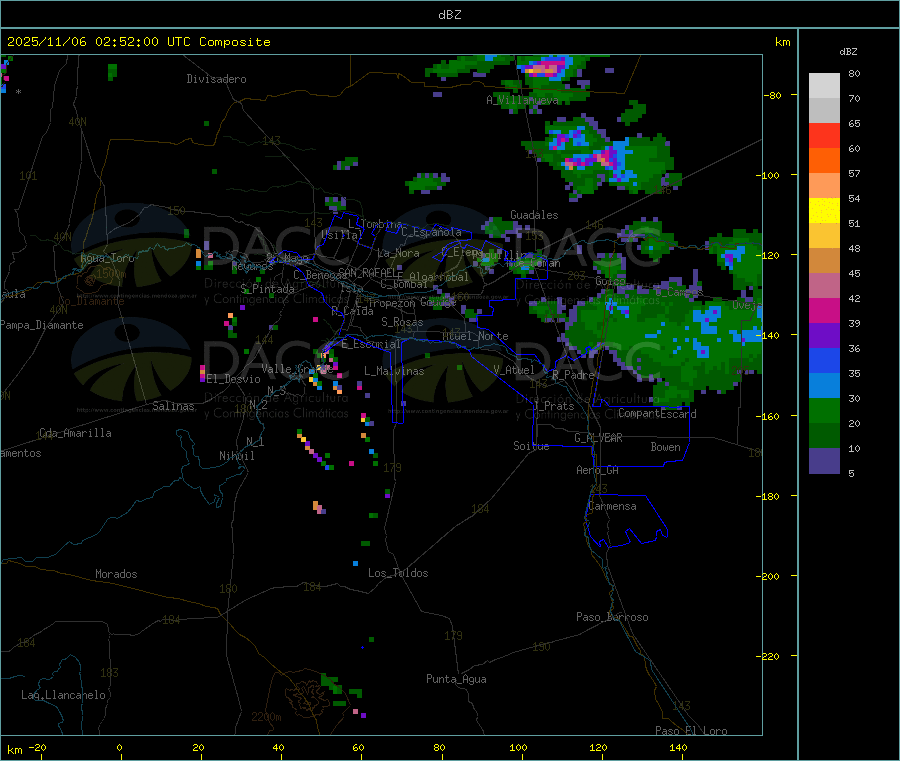Select the bright green legend swatch between 30 and 20
Screen dimensions: 900x761
click(x=824, y=410)
